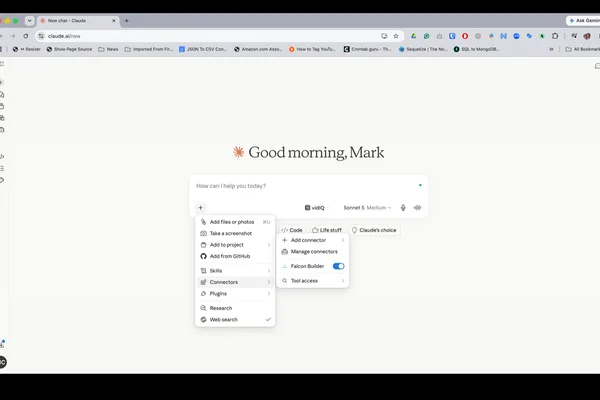The height and width of the screenshot is (400, 600).
Task: Close the New chat - Claude tab
Action: (x=114, y=21)
